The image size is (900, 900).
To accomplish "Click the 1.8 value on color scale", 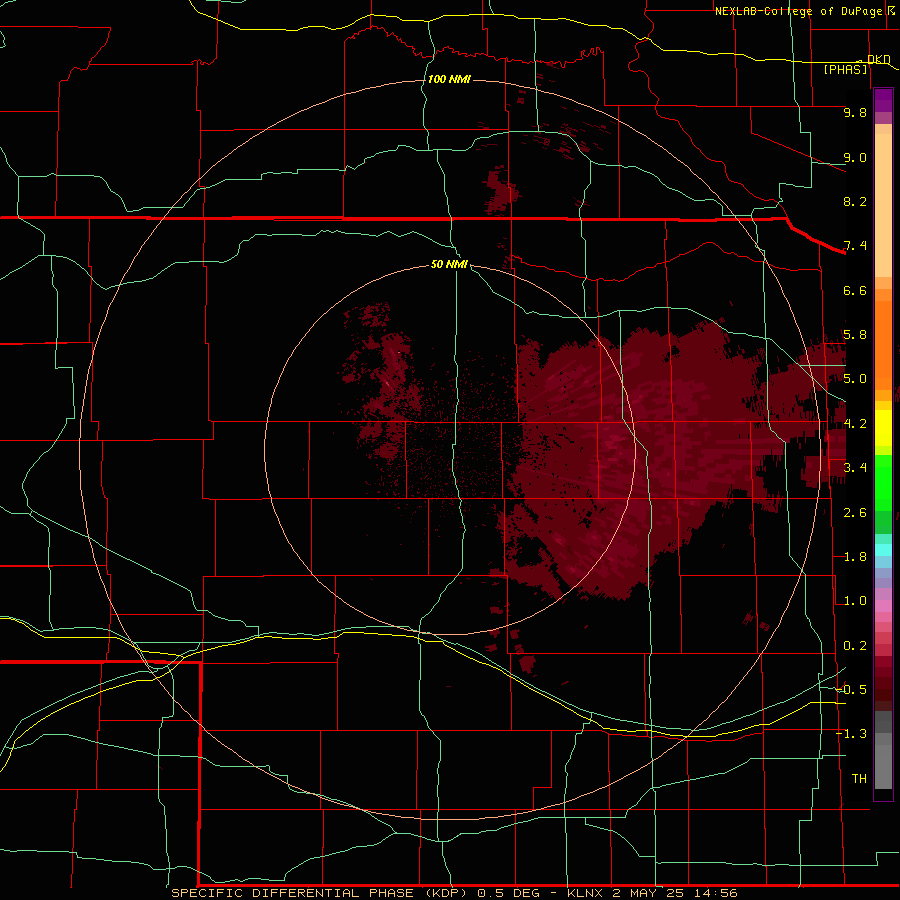I will pyautogui.click(x=855, y=557).
